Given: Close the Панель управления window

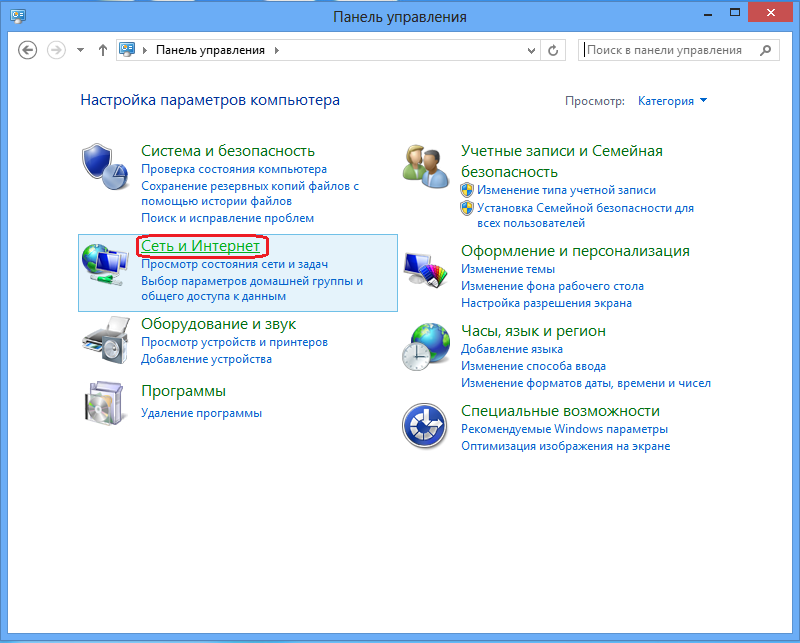Looking at the screenshot, I should 770,13.
